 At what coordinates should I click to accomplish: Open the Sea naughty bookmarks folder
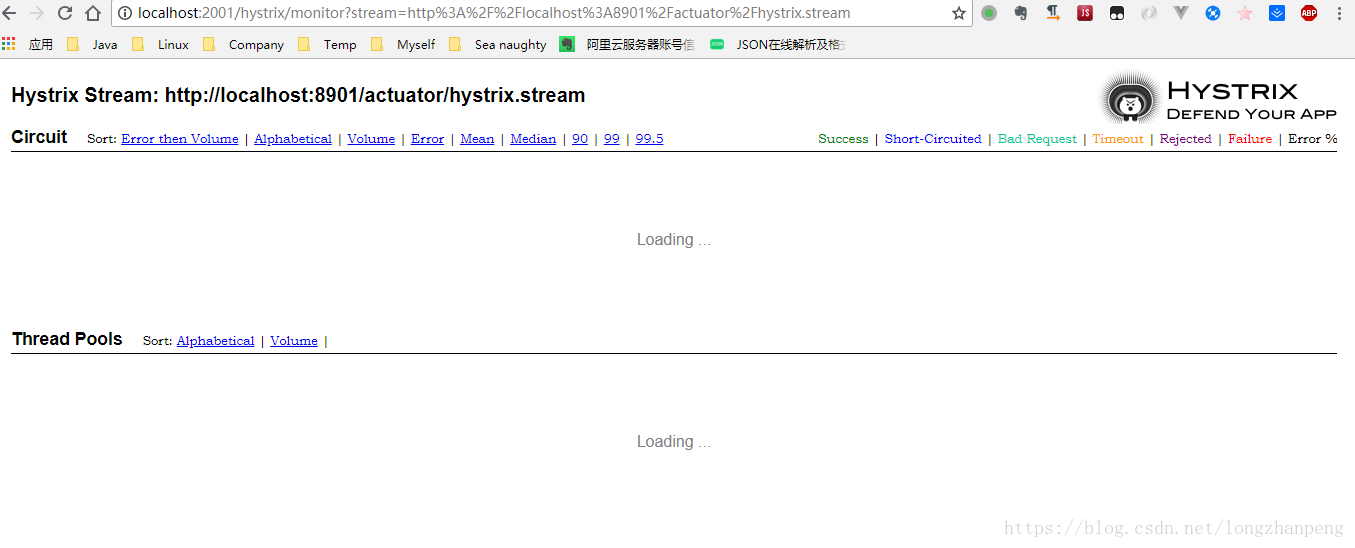(498, 44)
